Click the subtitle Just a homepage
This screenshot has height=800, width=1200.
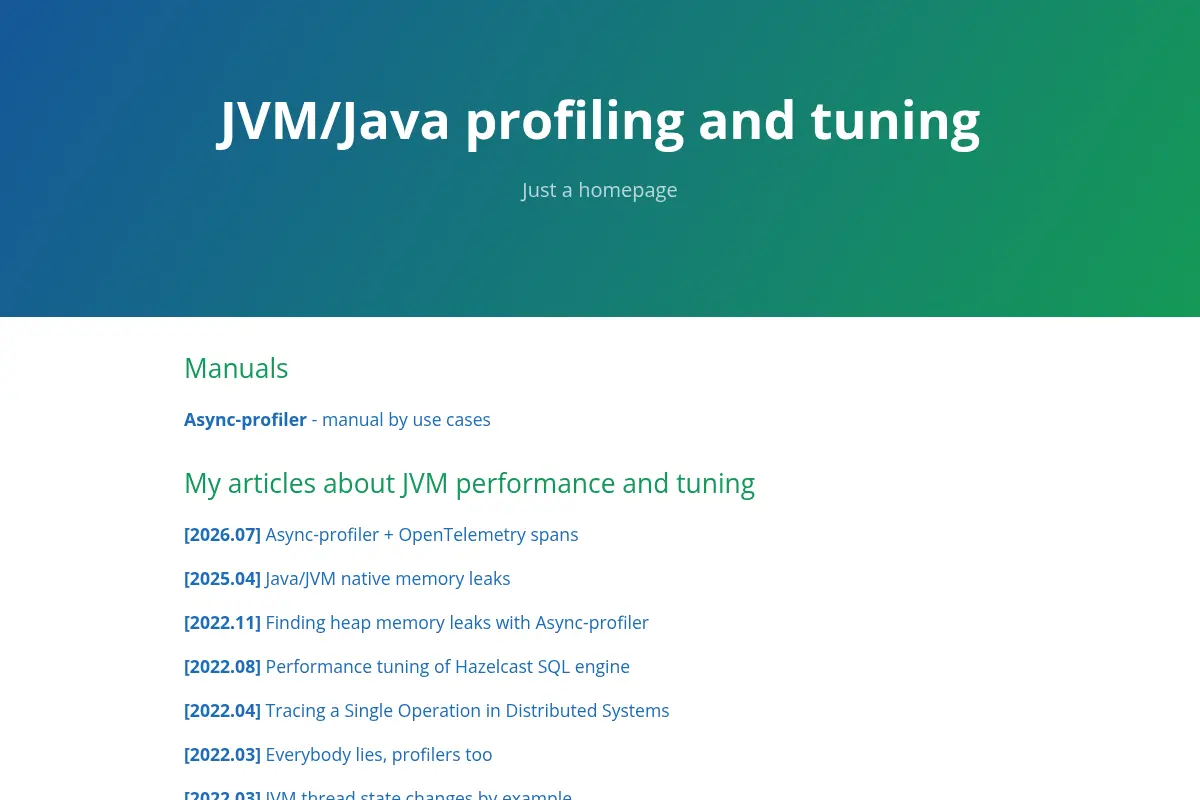pyautogui.click(x=600, y=190)
